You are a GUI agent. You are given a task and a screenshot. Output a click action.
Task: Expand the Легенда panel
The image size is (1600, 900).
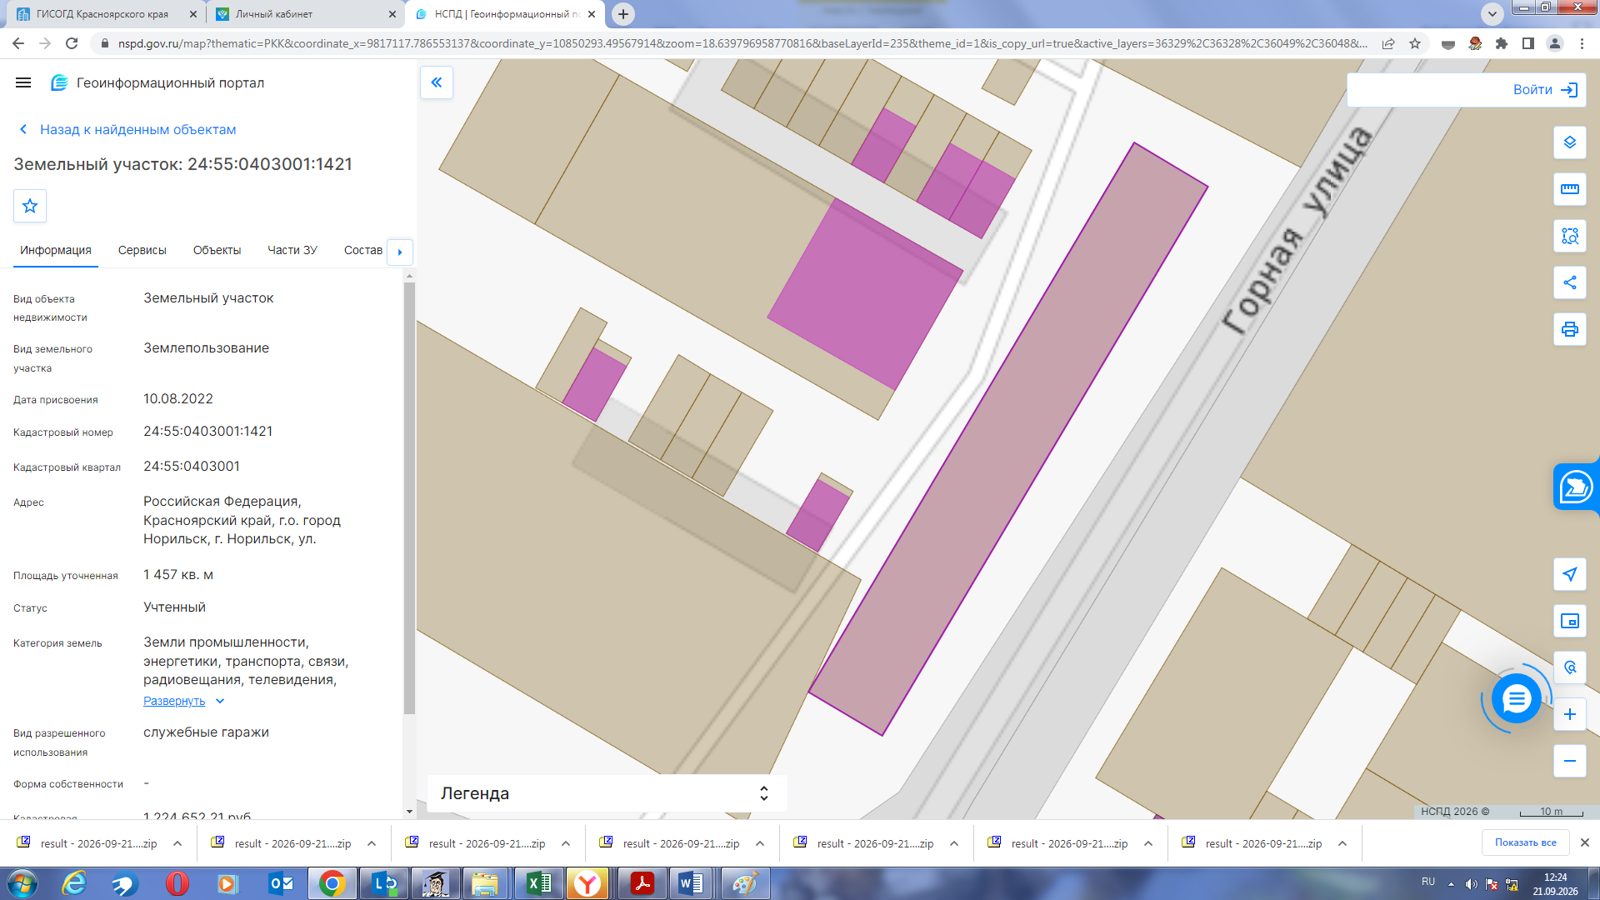606,793
